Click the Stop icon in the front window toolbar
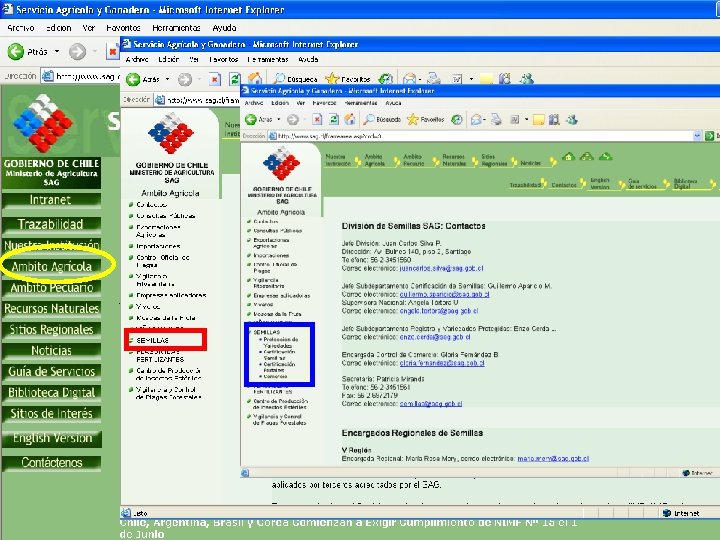The image size is (720, 540). [x=317, y=120]
